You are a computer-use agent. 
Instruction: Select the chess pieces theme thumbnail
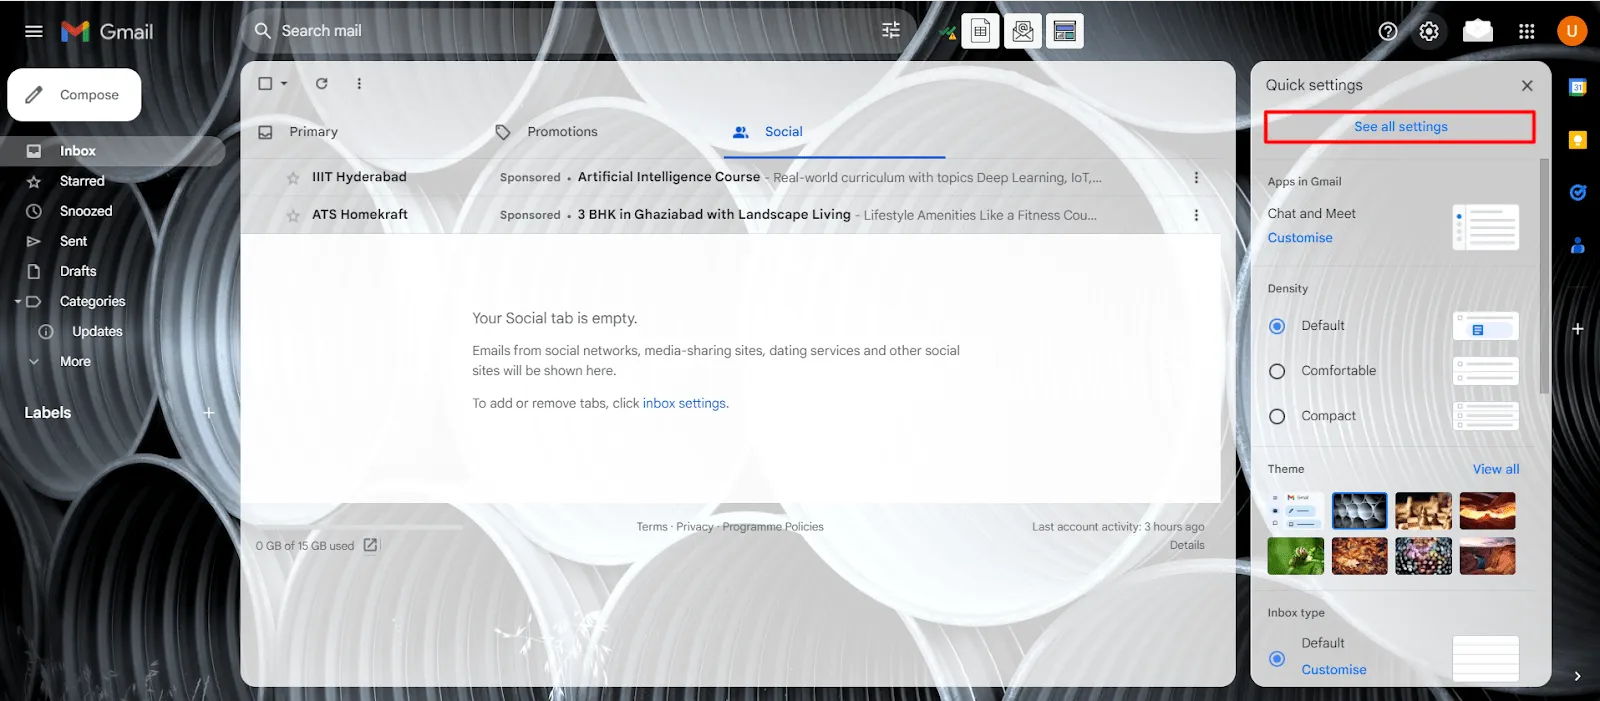click(x=1423, y=511)
